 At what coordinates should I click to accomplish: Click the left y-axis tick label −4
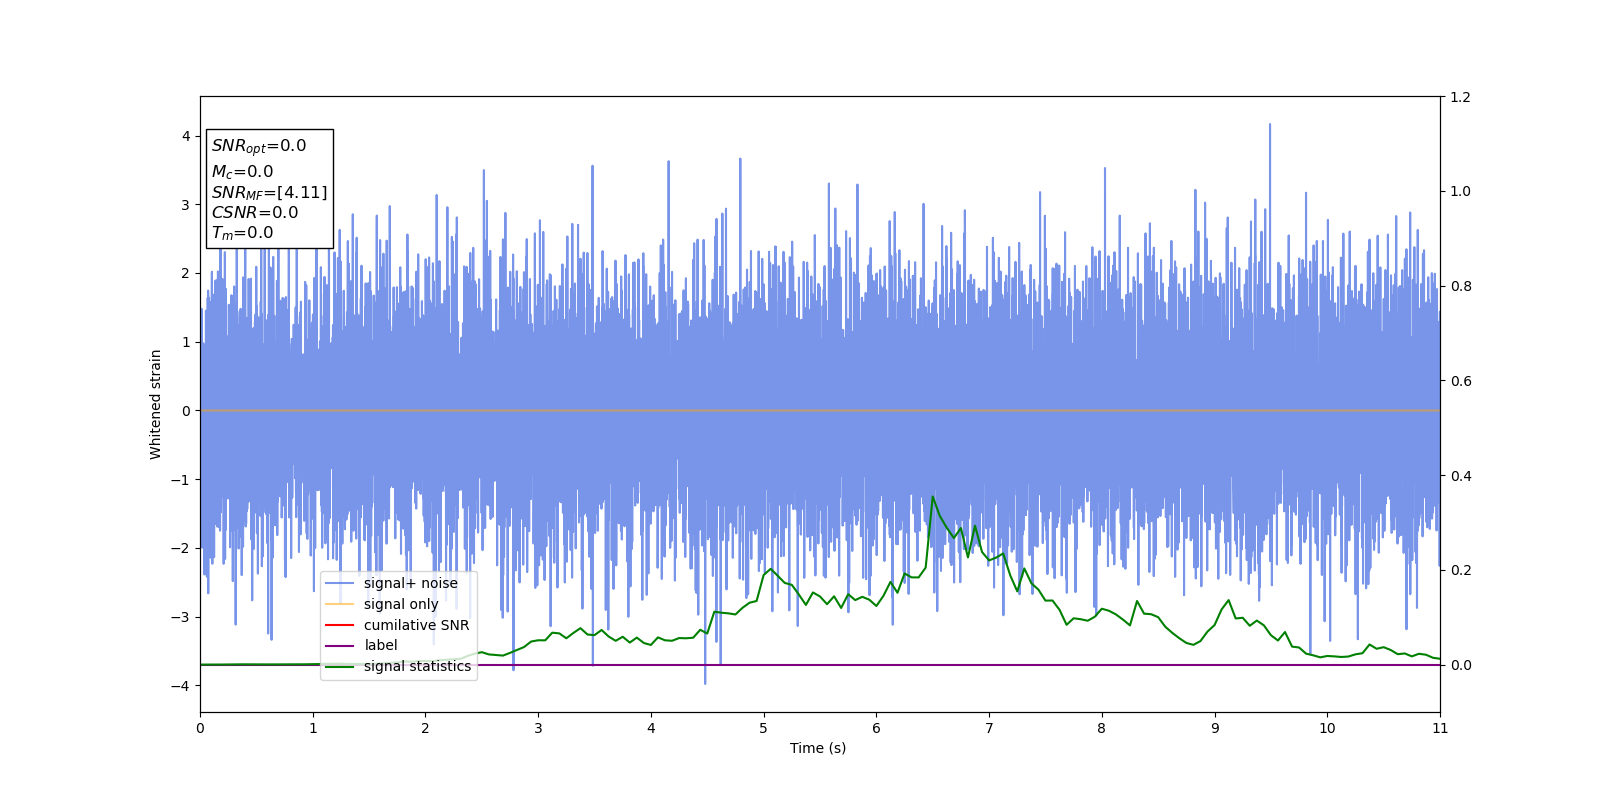[x=180, y=686]
